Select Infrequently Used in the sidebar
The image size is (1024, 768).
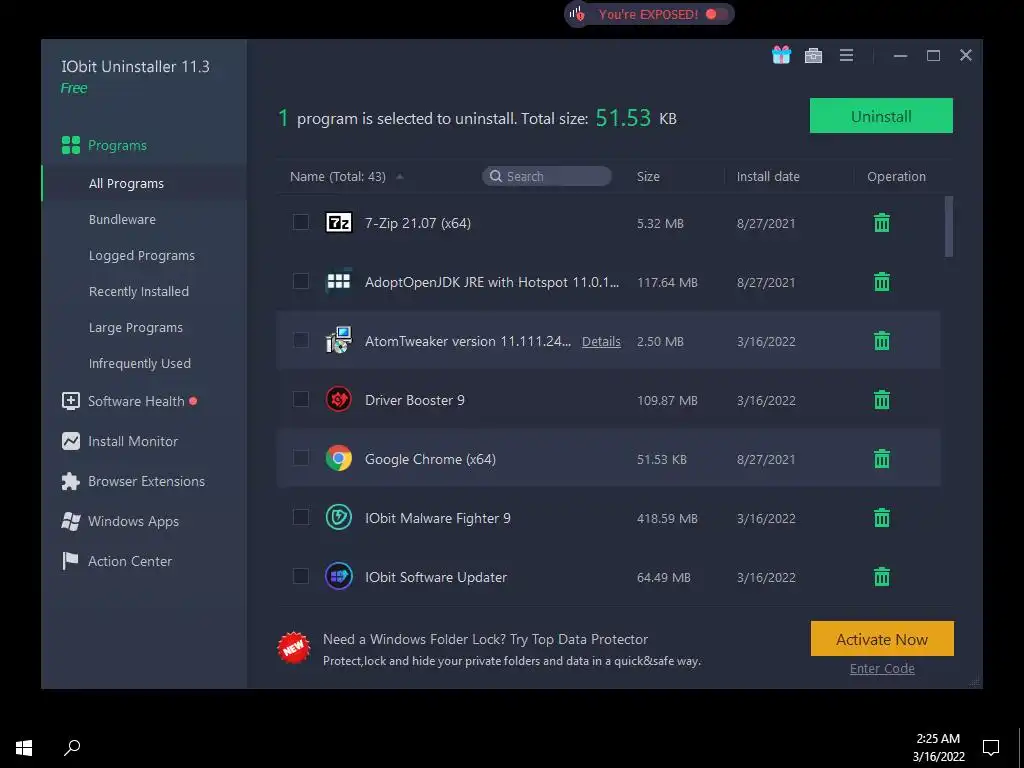[140, 363]
